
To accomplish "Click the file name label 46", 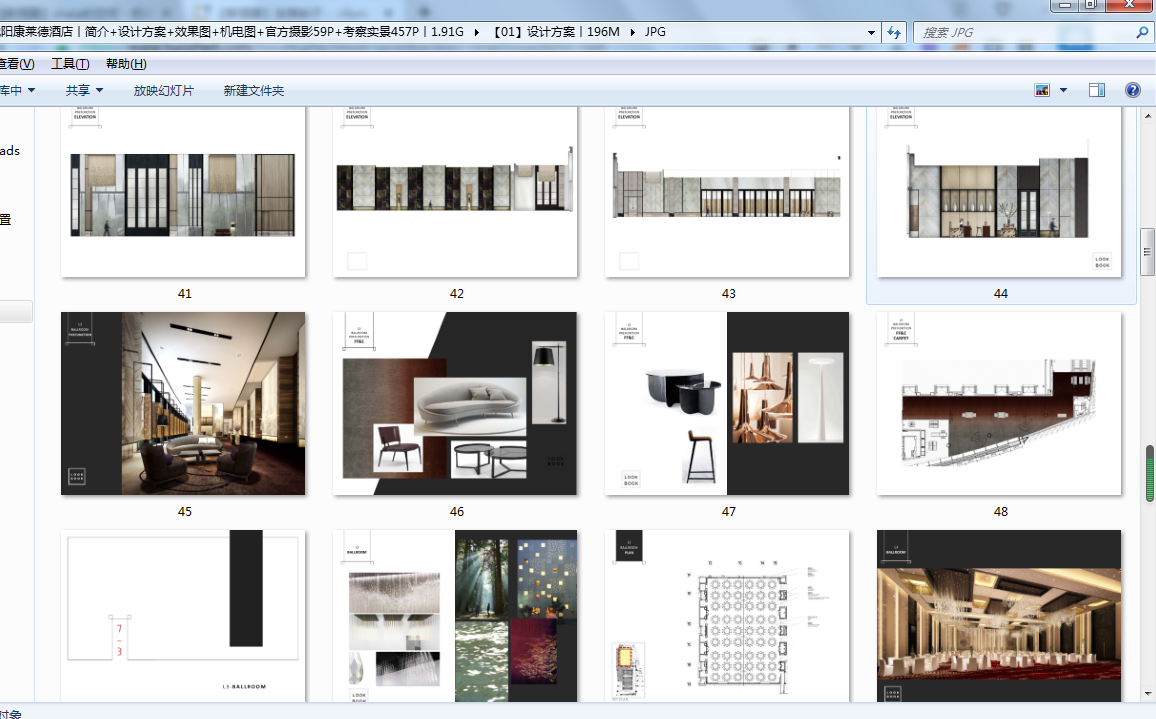I will (x=457, y=511).
